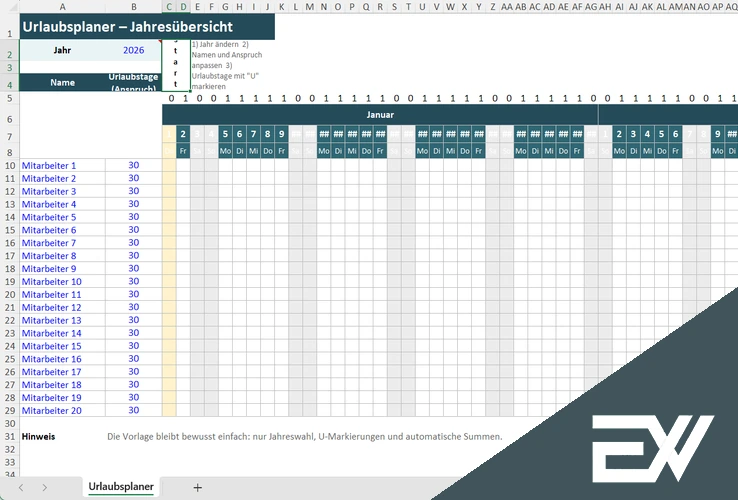This screenshot has width=738, height=500.
Task: Select the Mitarbeiter 20 name cell
Action: click(x=62, y=410)
